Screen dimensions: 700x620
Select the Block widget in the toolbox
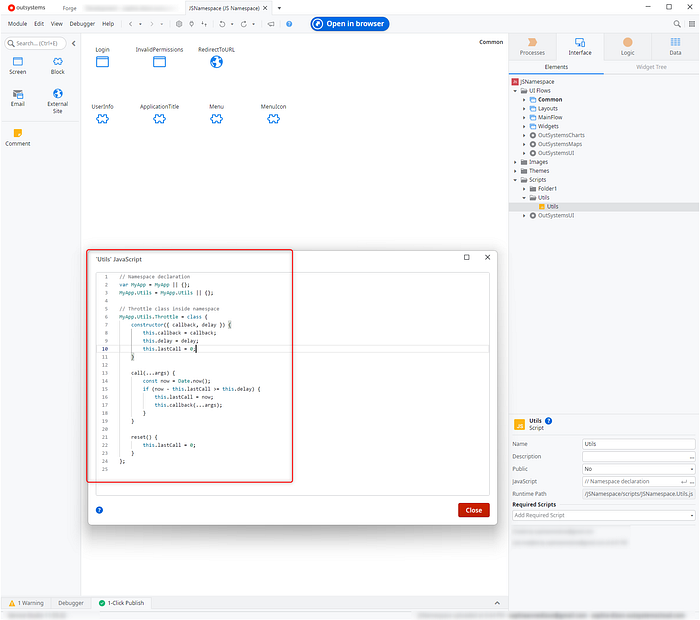pyautogui.click(x=58, y=65)
